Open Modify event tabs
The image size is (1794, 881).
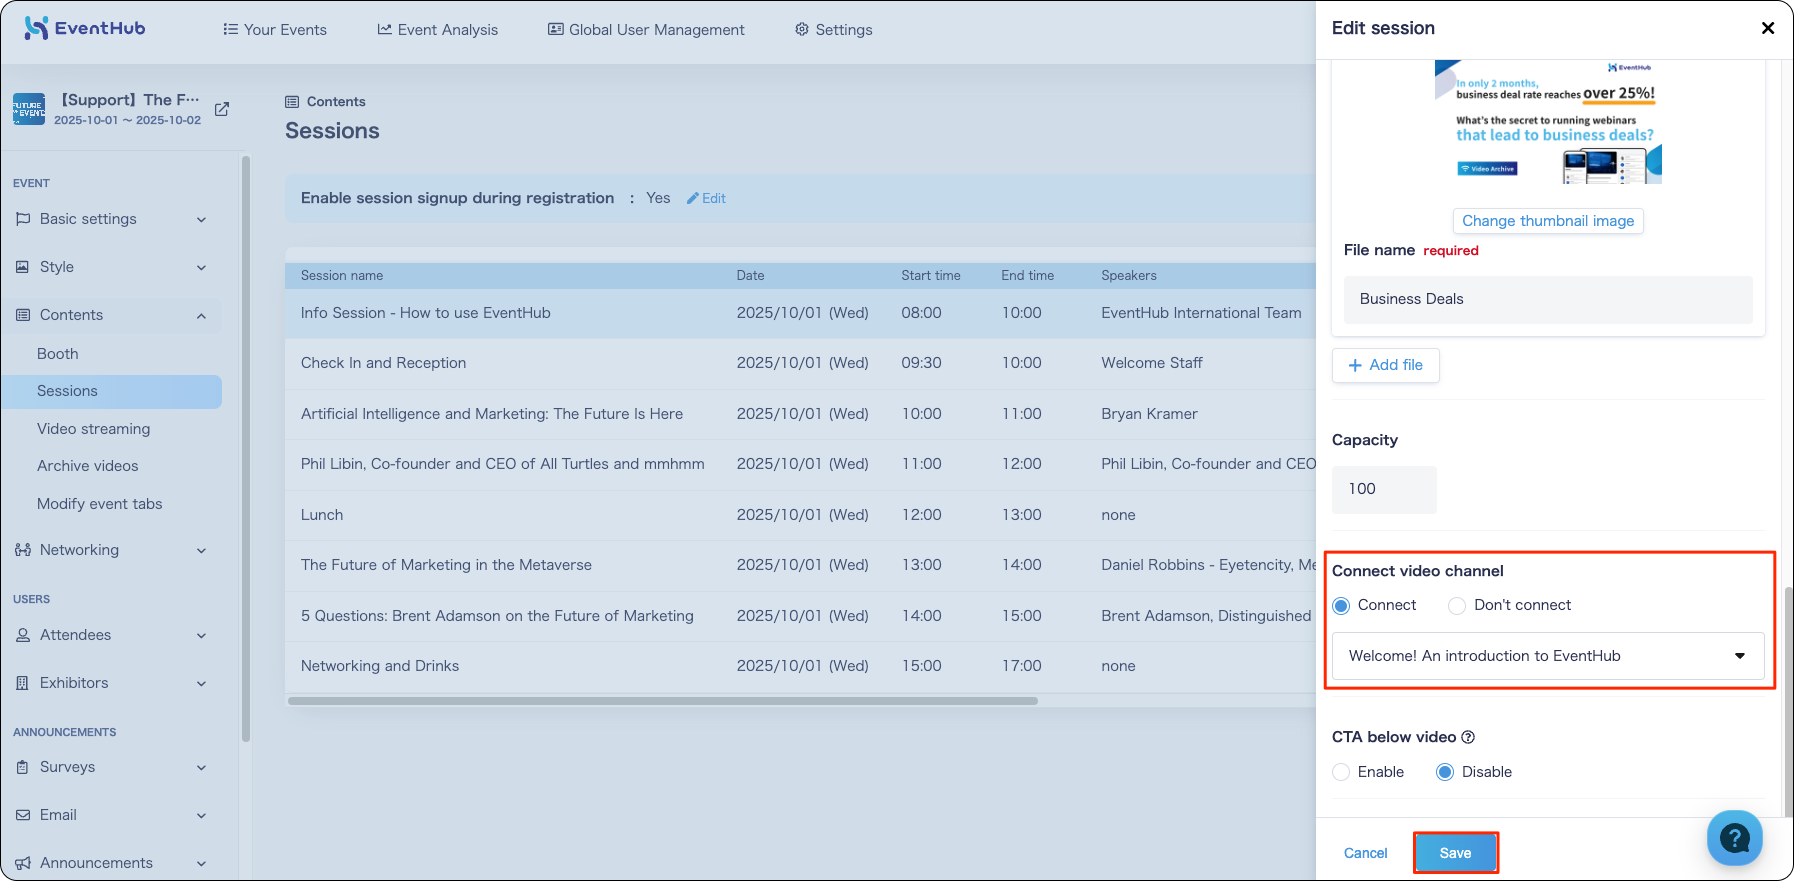(100, 504)
